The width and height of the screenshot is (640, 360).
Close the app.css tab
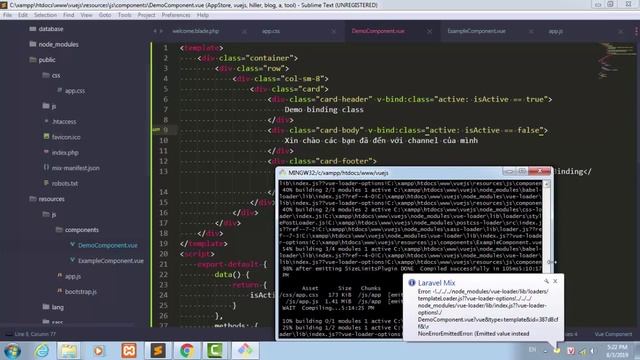333,31
